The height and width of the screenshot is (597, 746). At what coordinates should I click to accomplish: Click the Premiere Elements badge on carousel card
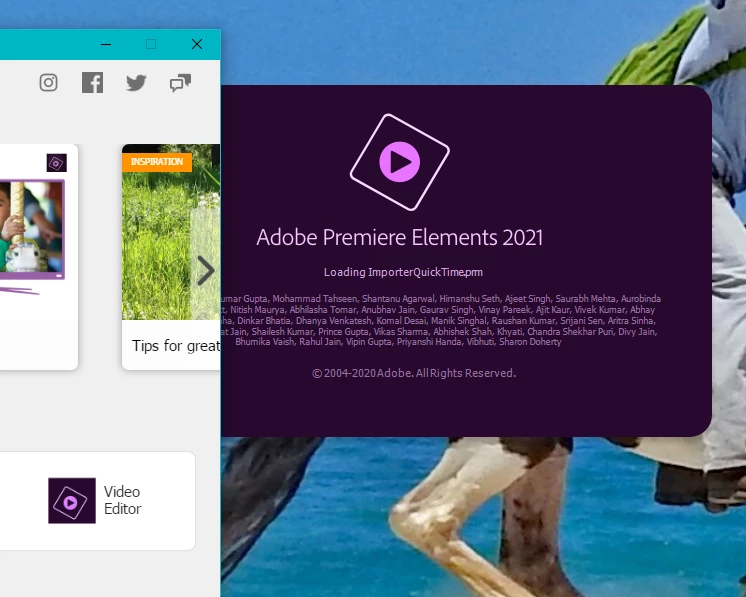pyautogui.click(x=57, y=163)
